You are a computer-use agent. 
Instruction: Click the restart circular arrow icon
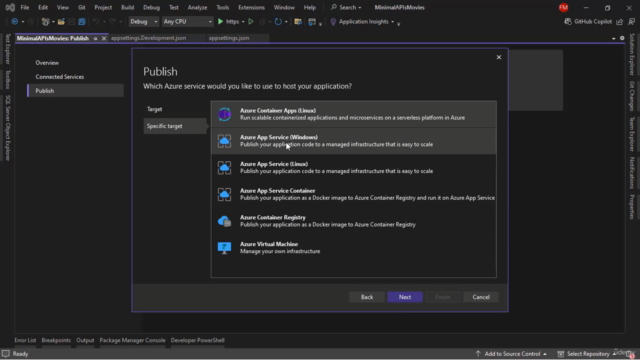coord(278,22)
